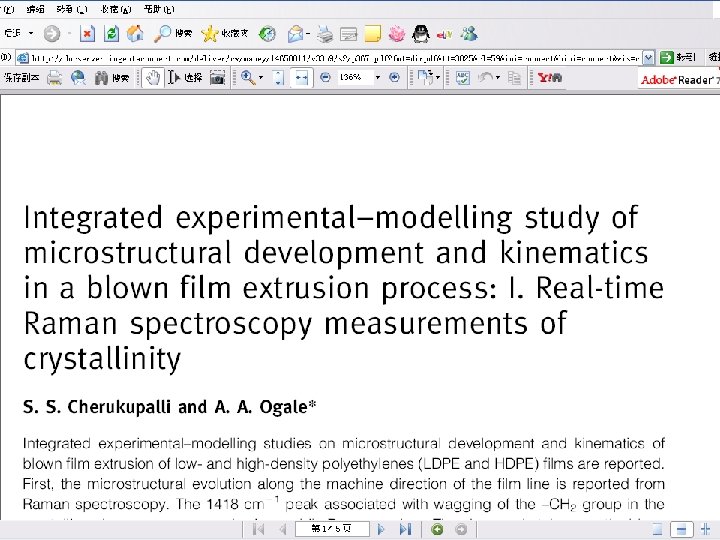
Task: Click the green previous view button
Action: coord(437,529)
